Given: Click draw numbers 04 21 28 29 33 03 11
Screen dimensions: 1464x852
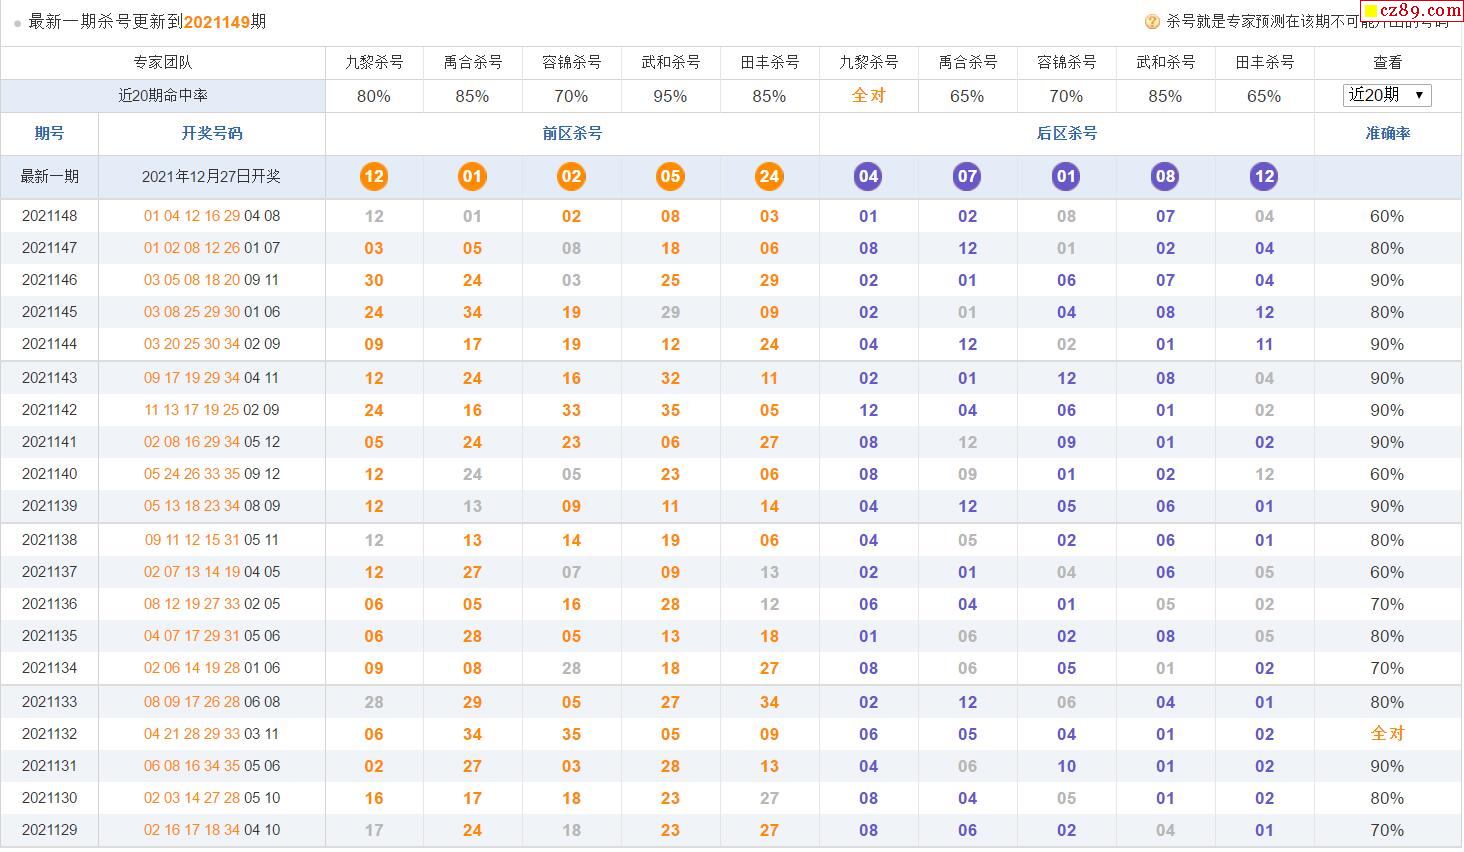Looking at the screenshot, I should coord(212,734).
